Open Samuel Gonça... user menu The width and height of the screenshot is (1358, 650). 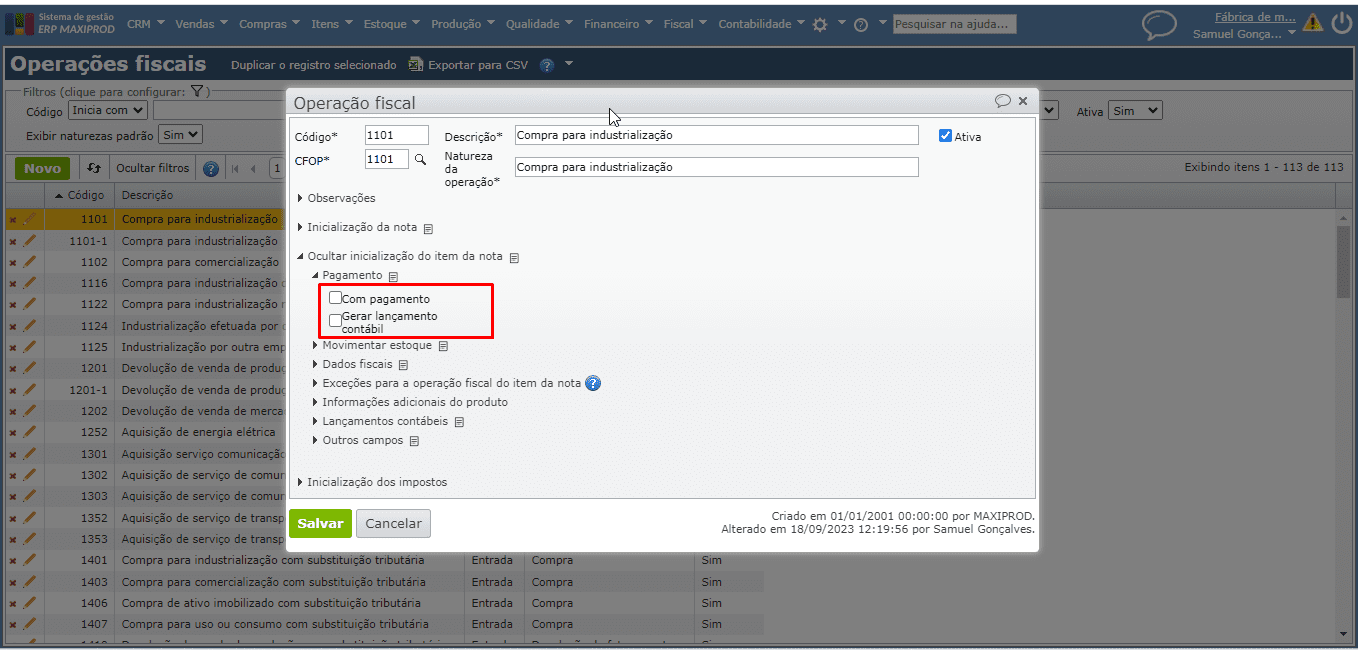pyautogui.click(x=1244, y=34)
